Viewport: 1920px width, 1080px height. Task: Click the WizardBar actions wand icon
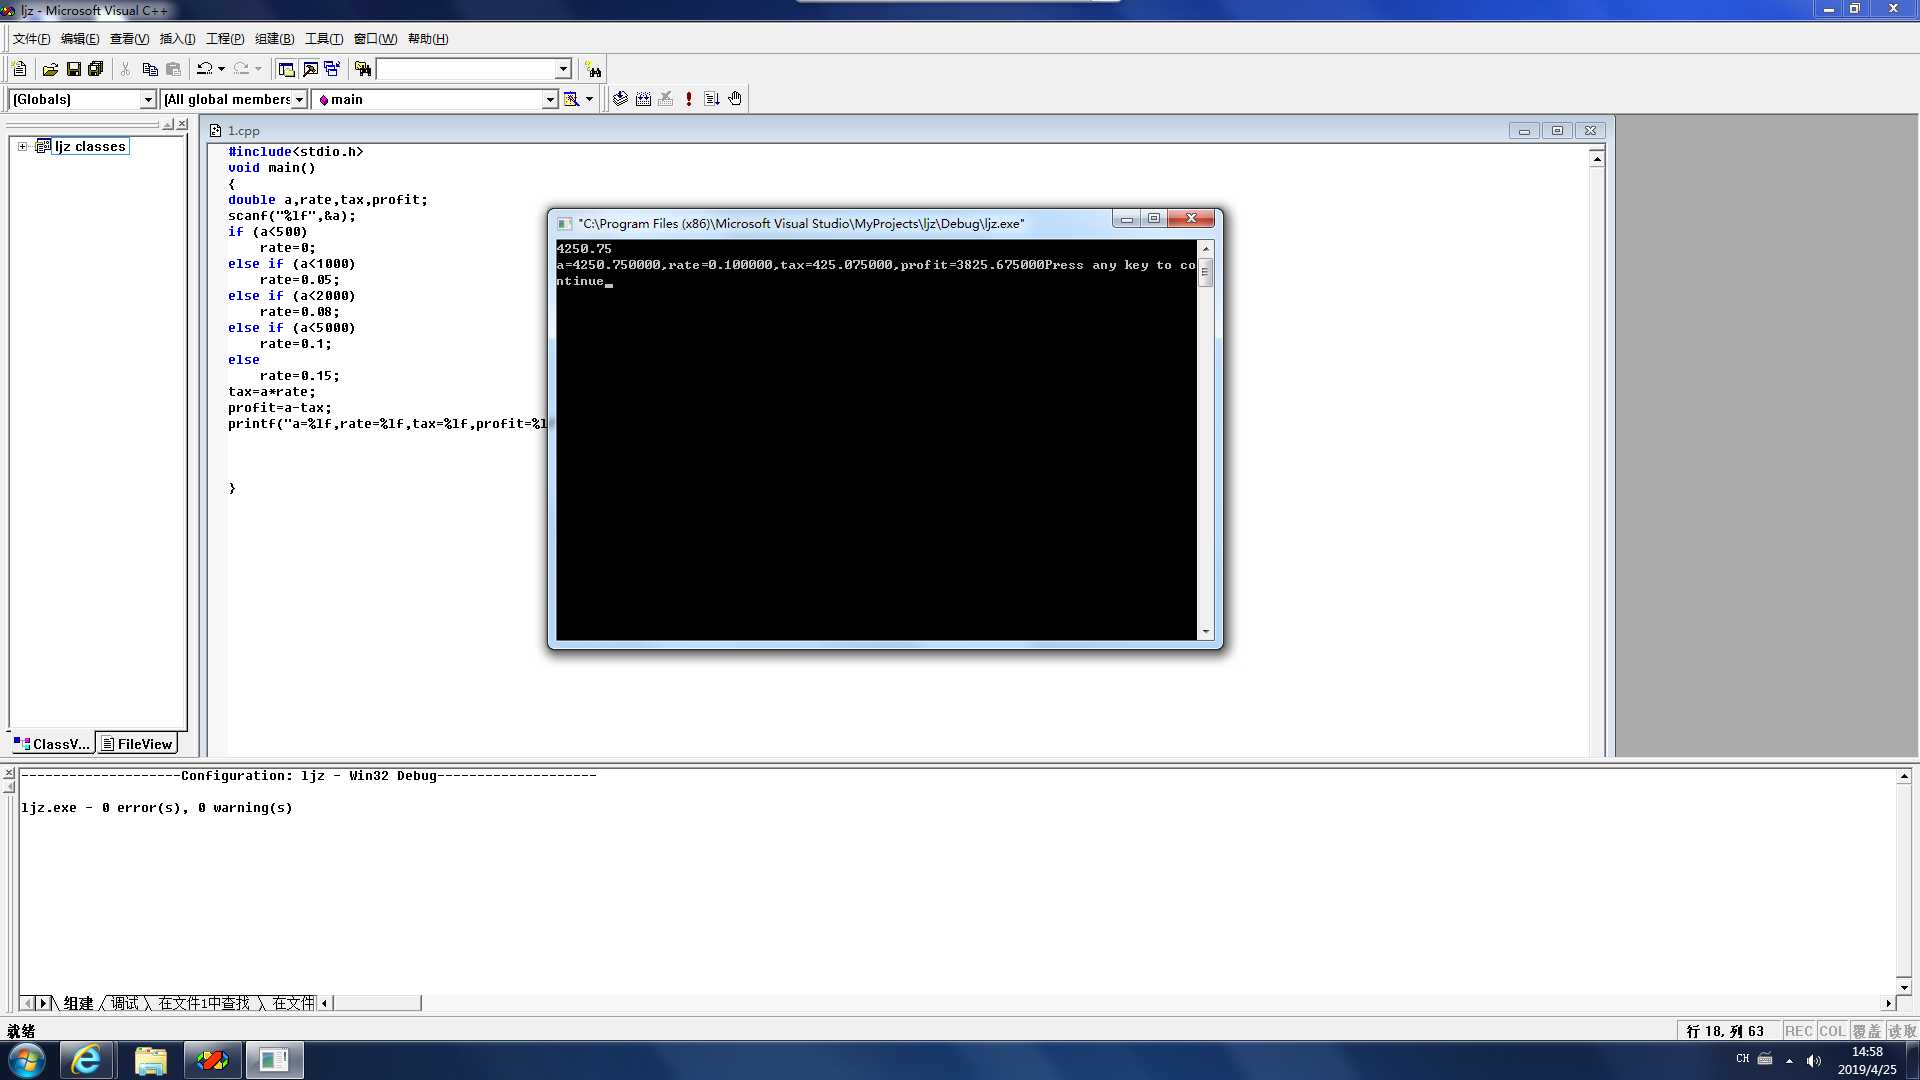point(571,99)
